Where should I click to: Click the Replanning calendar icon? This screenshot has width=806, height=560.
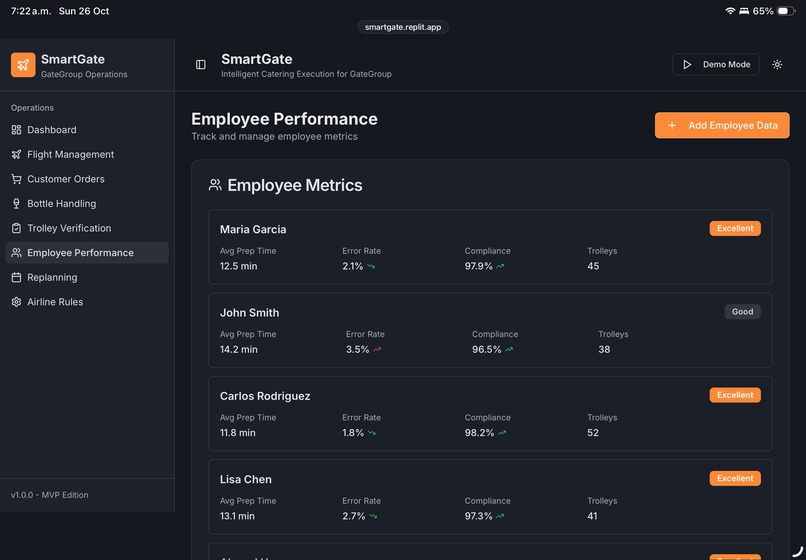coord(16,278)
